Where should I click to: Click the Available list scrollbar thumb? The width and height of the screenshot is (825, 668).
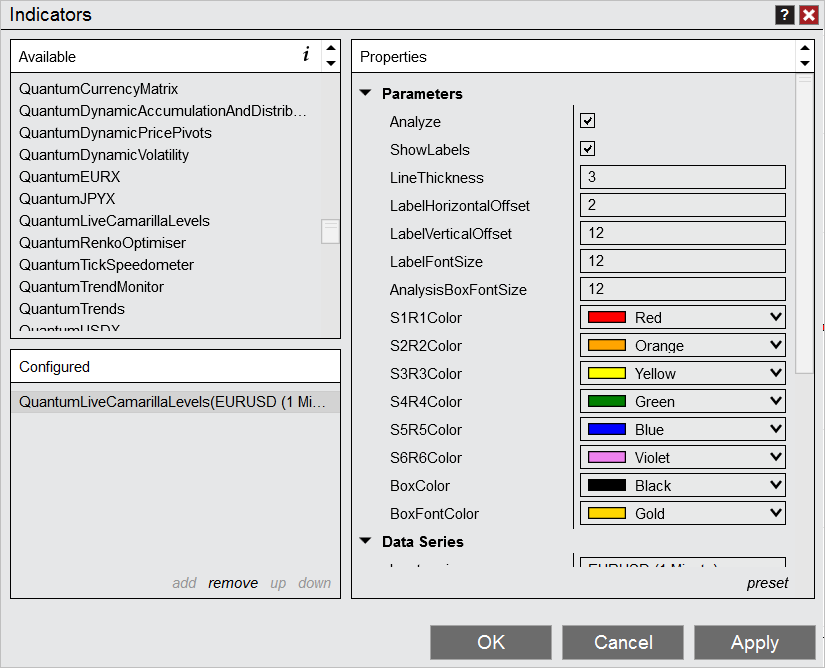pos(330,231)
